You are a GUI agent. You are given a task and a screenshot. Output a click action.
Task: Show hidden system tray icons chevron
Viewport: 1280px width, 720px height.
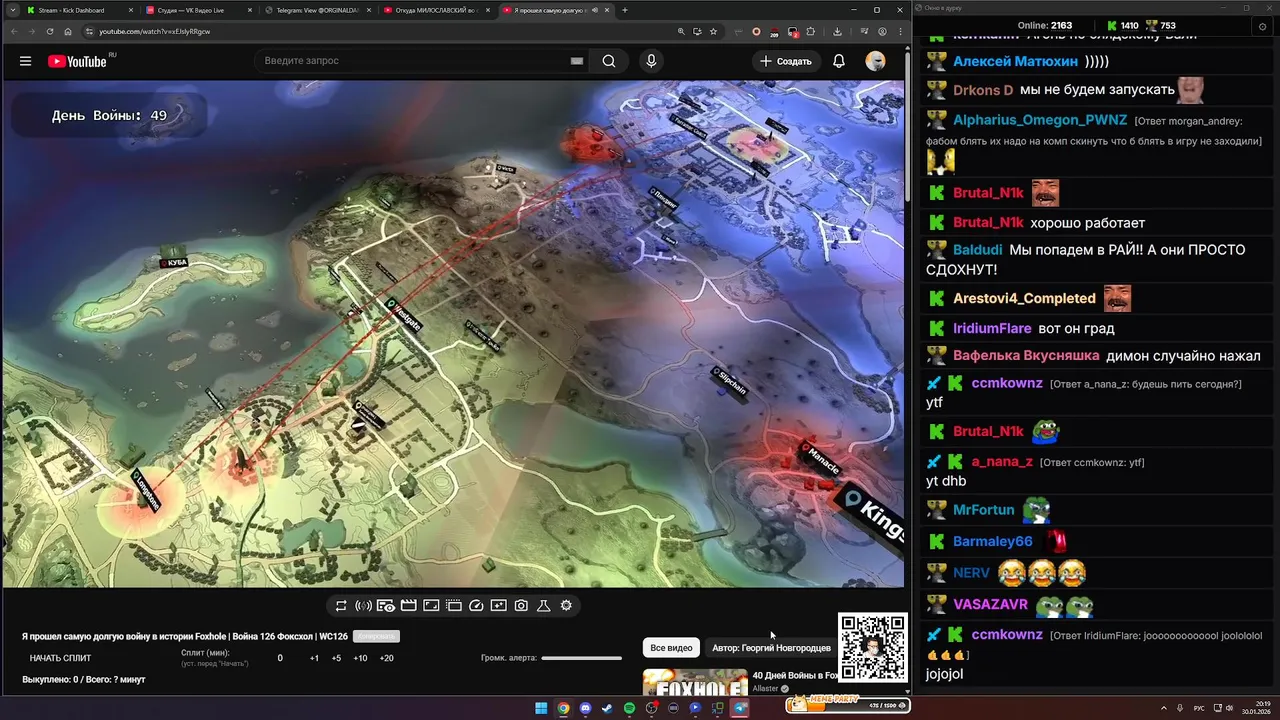1164,708
